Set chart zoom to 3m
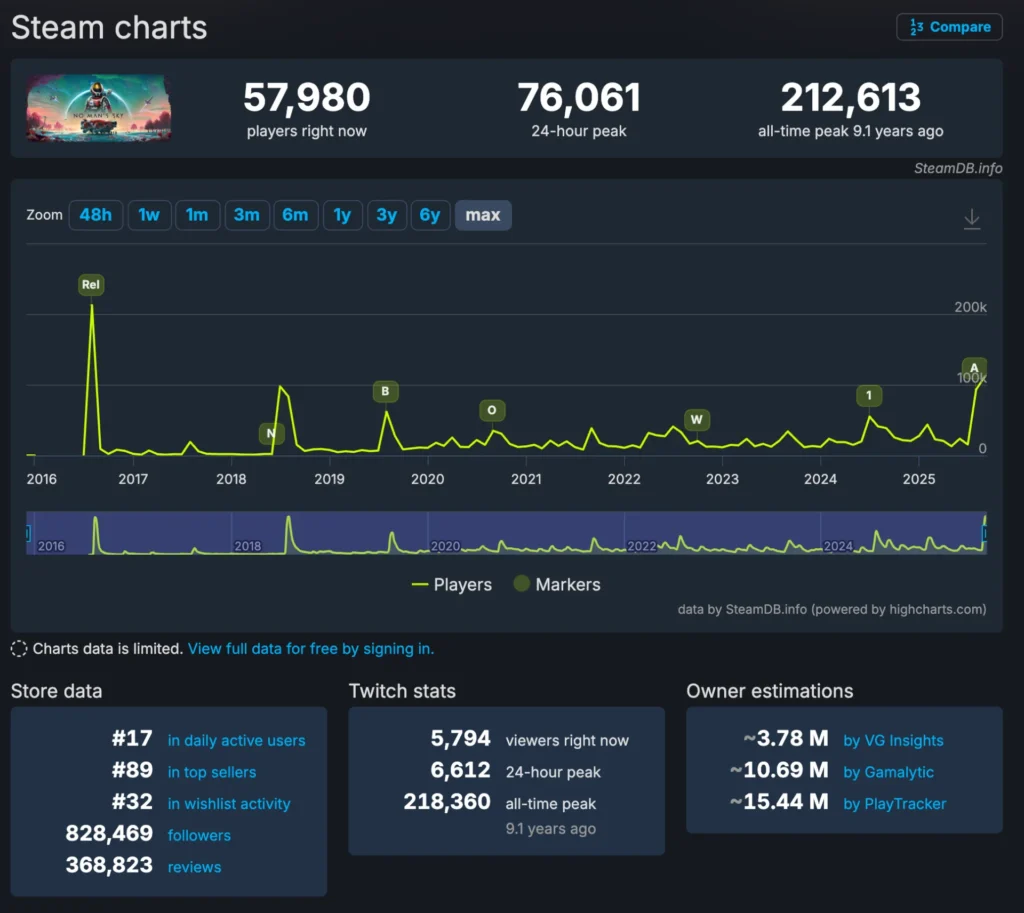 pyautogui.click(x=246, y=215)
